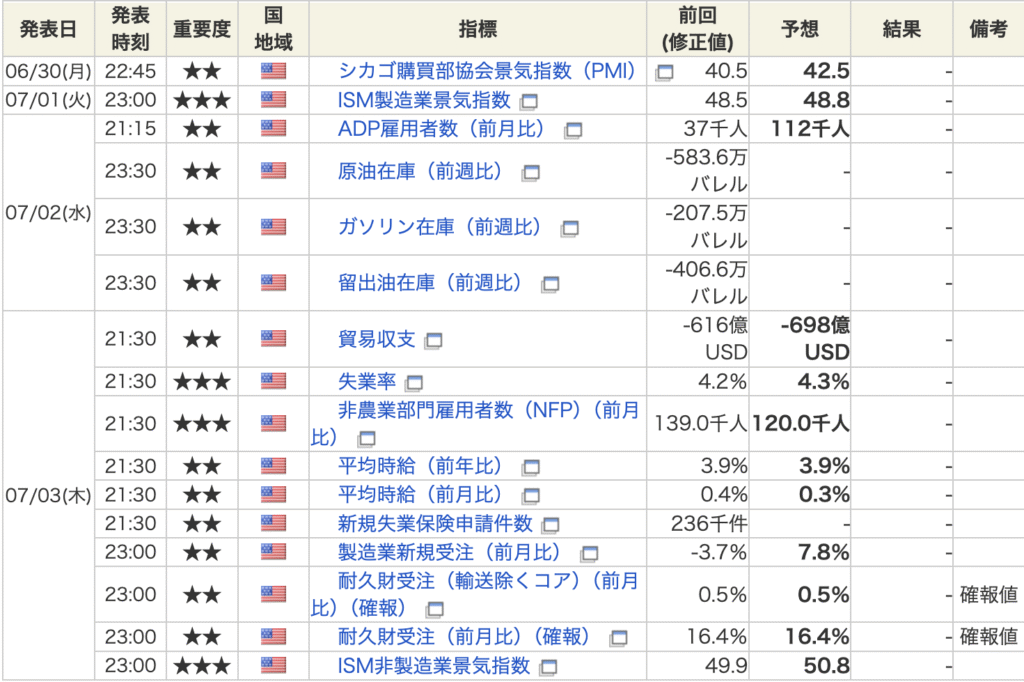Click popup window icon beside 製造業新規受注

click(590, 554)
